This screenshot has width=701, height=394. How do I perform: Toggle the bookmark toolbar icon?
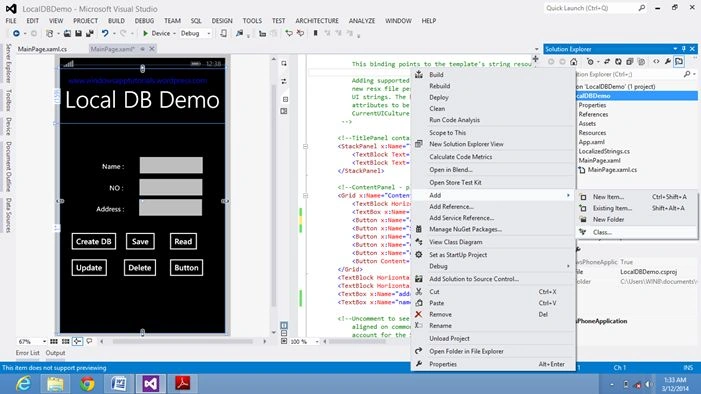315,34
